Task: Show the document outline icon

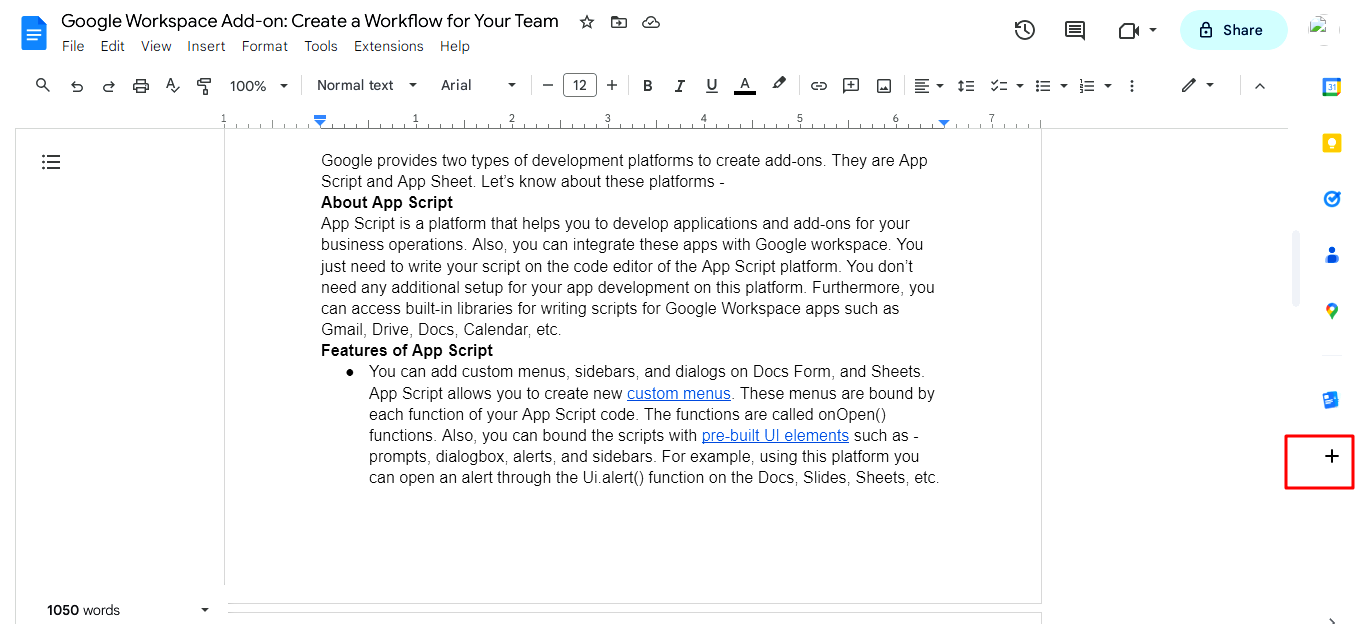Action: [x=51, y=162]
